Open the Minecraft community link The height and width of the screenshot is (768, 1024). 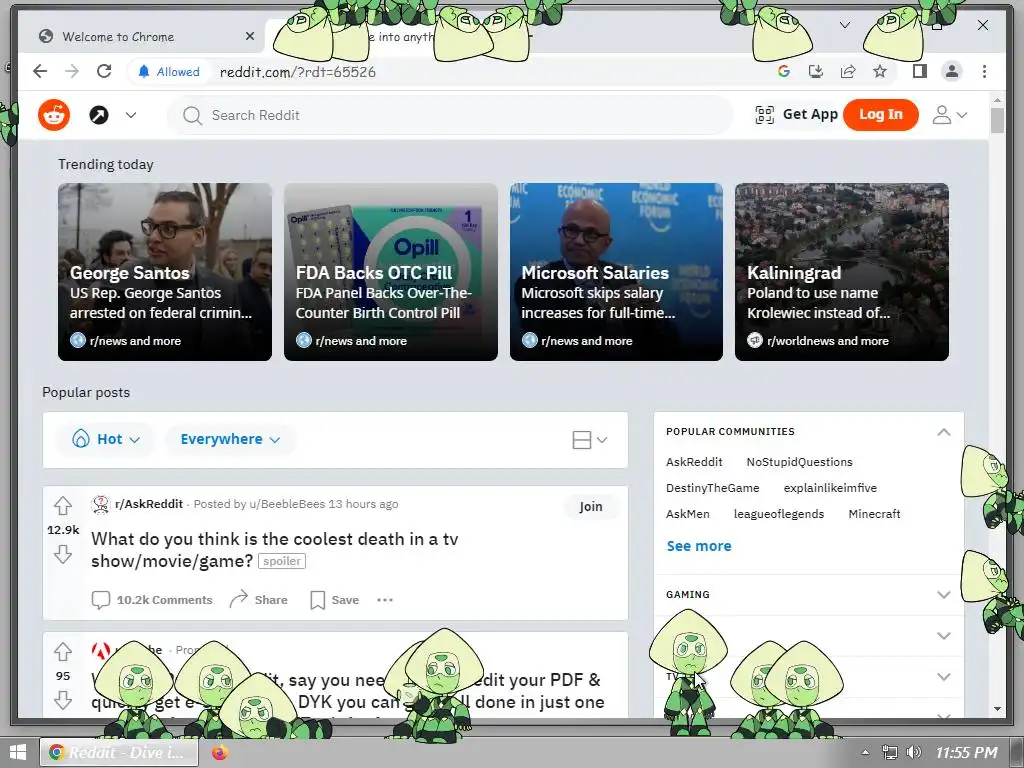874,514
